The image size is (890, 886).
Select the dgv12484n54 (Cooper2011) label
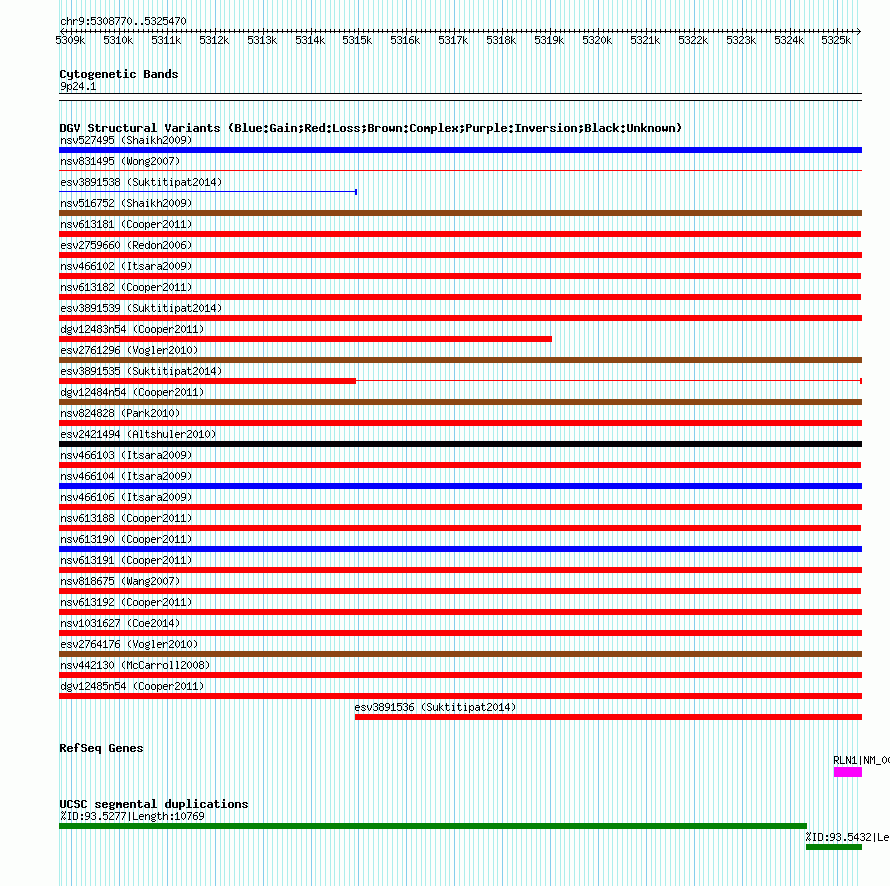pos(132,392)
